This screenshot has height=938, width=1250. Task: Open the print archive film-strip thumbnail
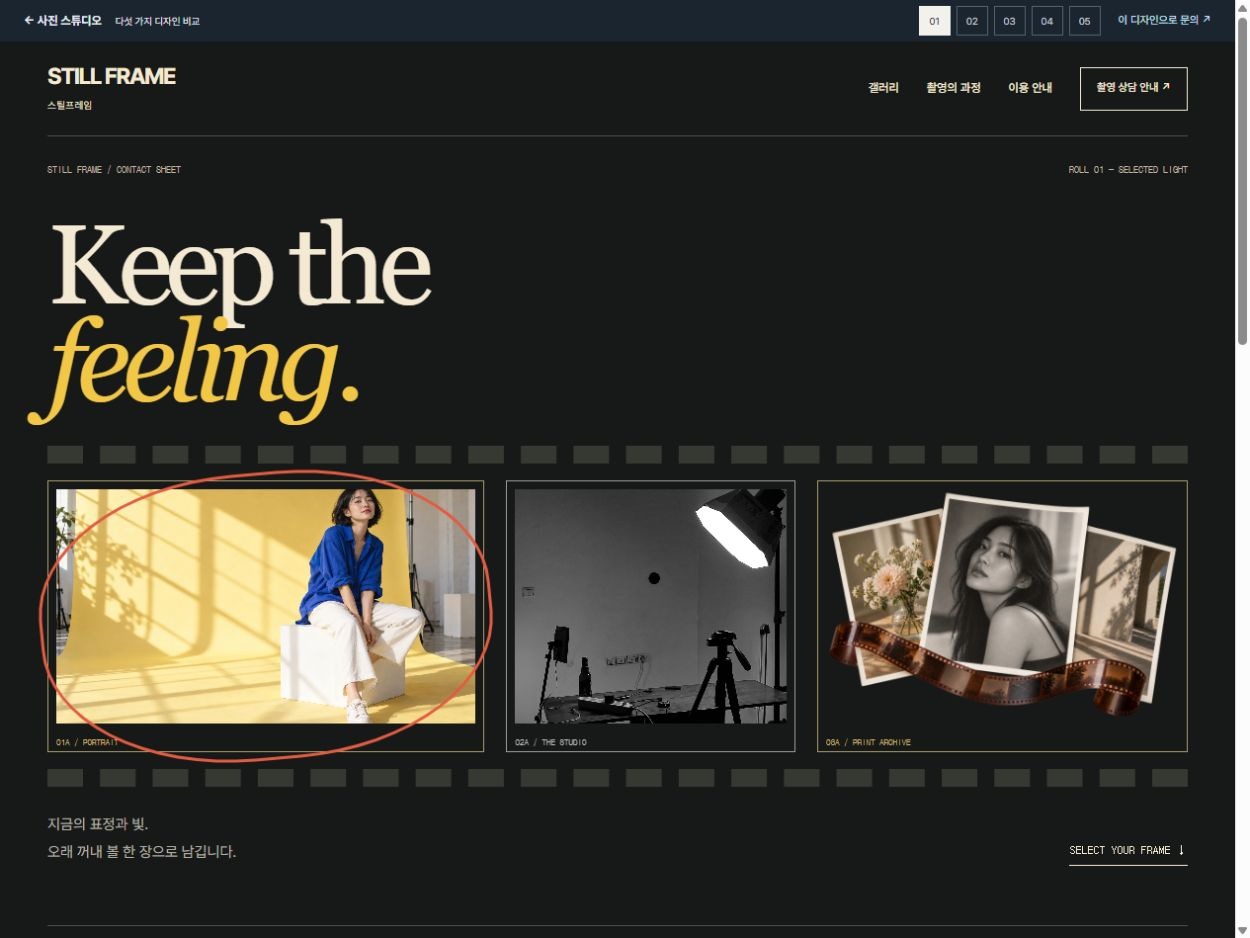pyautogui.click(x=1002, y=606)
